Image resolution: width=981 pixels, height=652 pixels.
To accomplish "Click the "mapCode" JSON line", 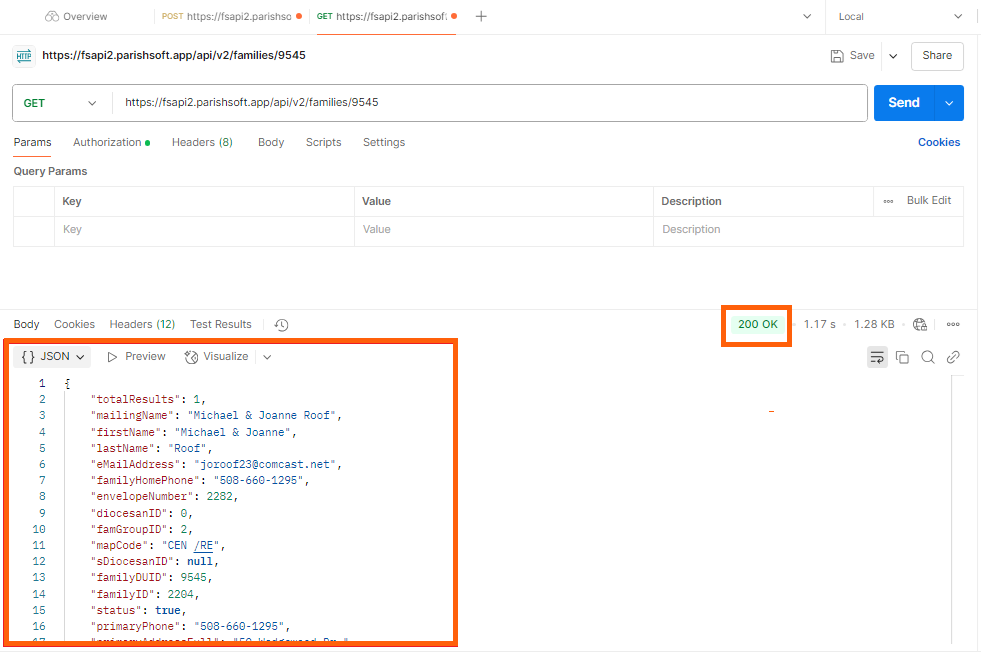I will tap(158, 546).
